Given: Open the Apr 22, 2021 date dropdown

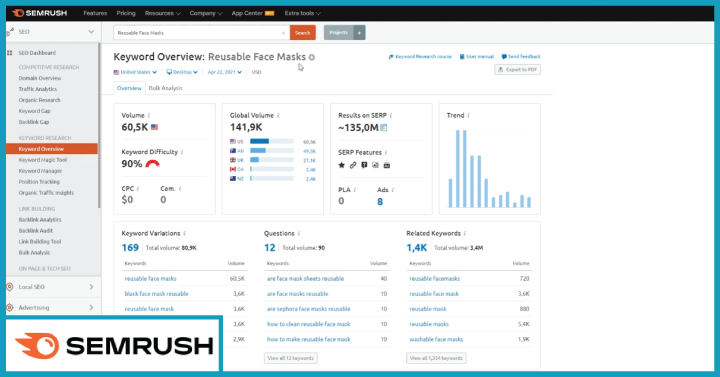Looking at the screenshot, I should (225, 72).
